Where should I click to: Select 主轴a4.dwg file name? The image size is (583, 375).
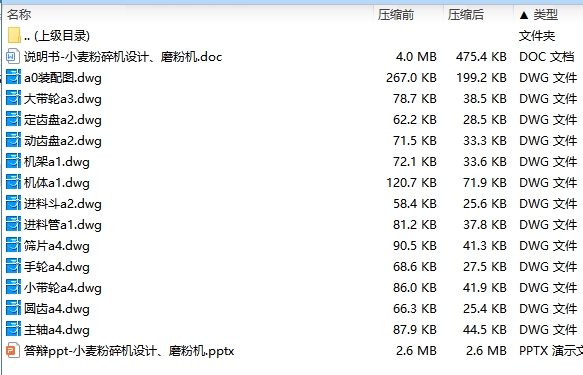point(57,330)
